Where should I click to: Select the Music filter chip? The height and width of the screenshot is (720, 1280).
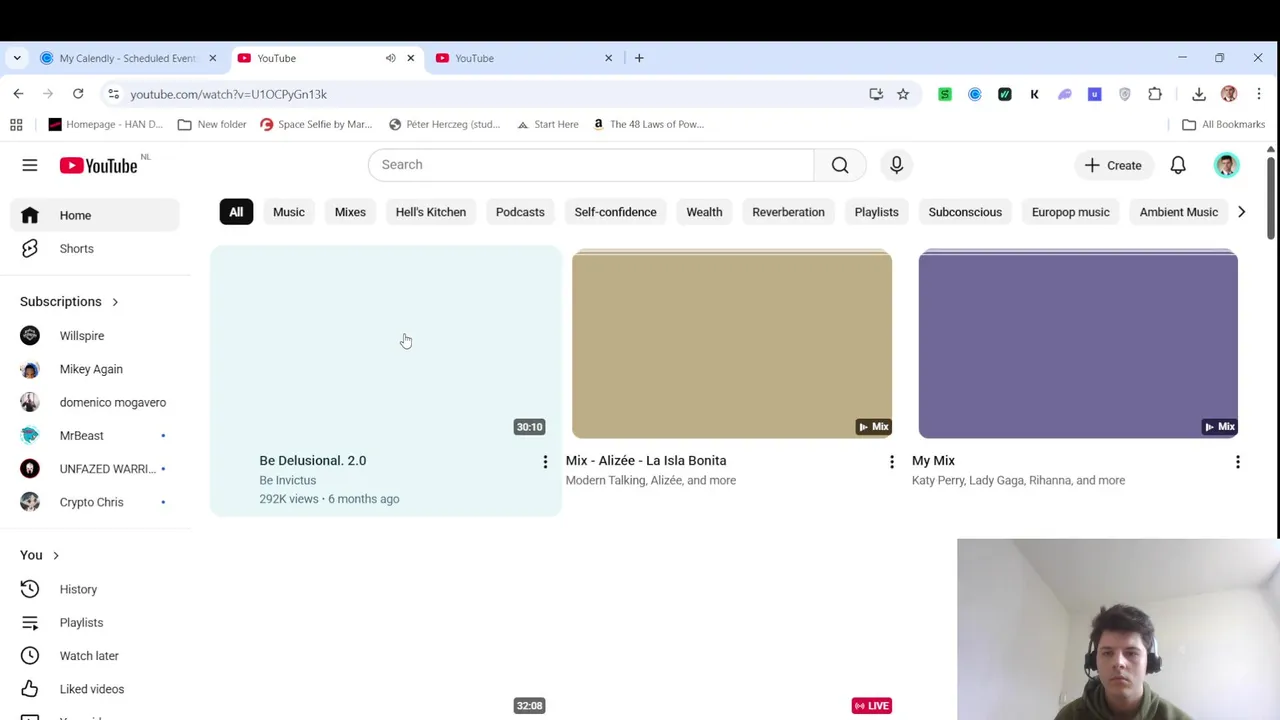[289, 212]
